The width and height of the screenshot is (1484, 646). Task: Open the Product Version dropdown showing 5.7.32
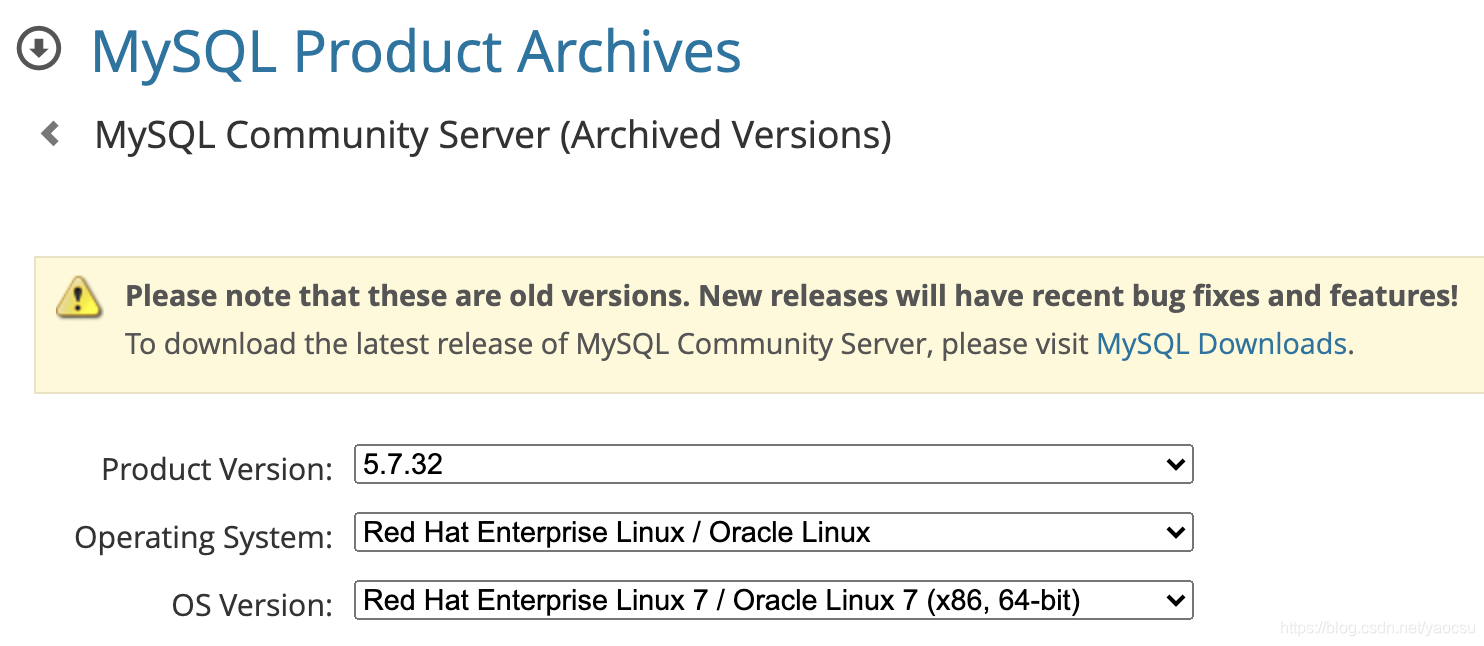775,464
